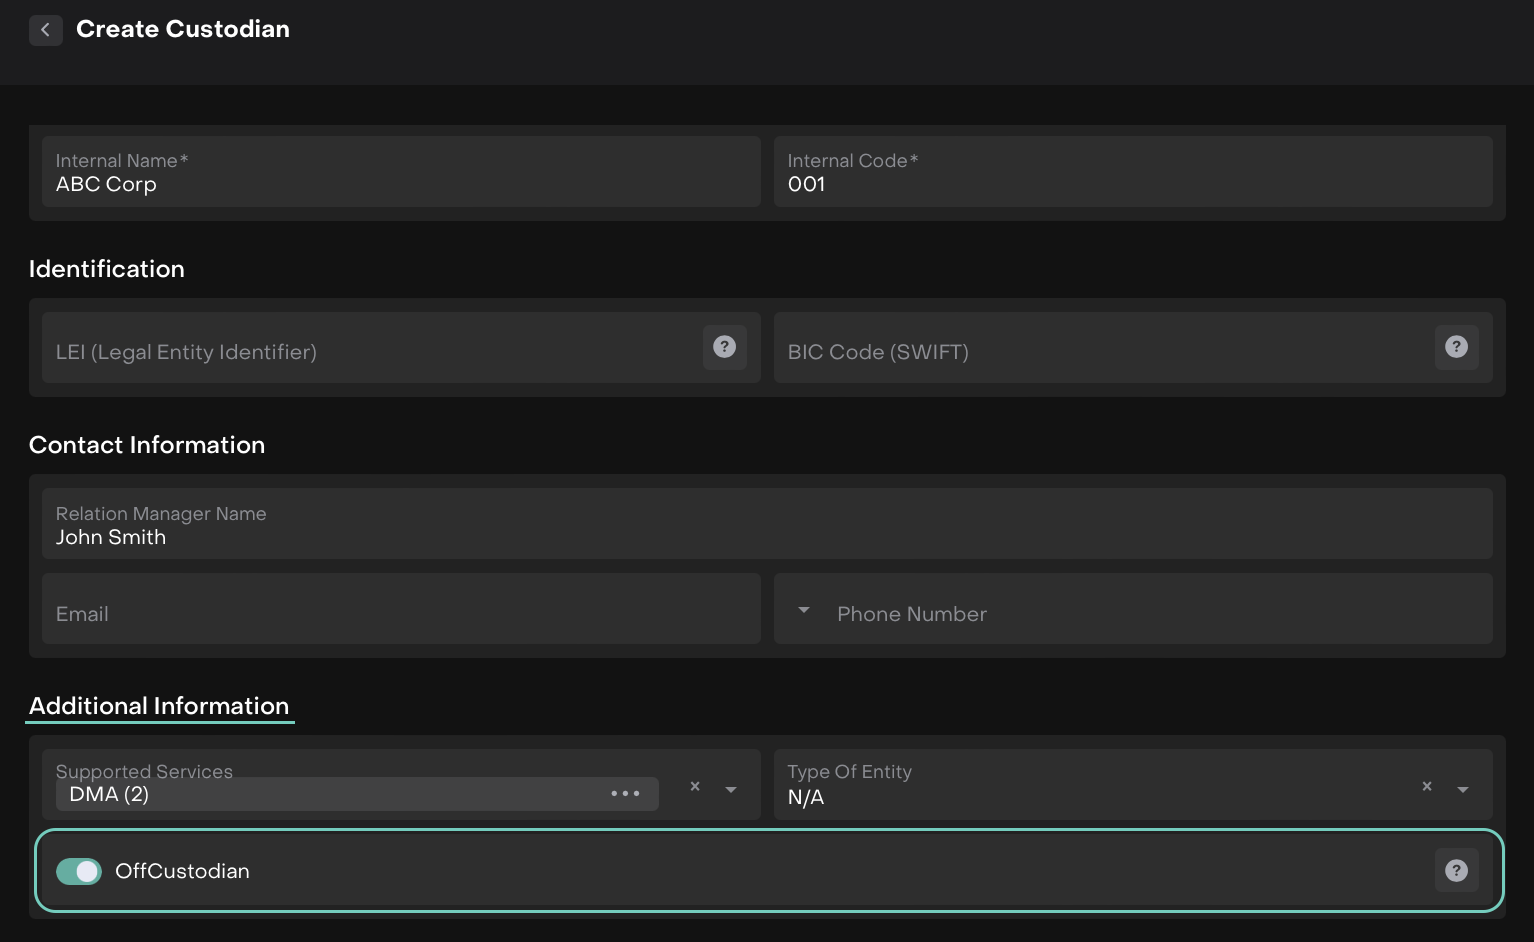Screen dimensions: 1534x942
Task: Open help for LEI field
Action: pyautogui.click(x=724, y=347)
